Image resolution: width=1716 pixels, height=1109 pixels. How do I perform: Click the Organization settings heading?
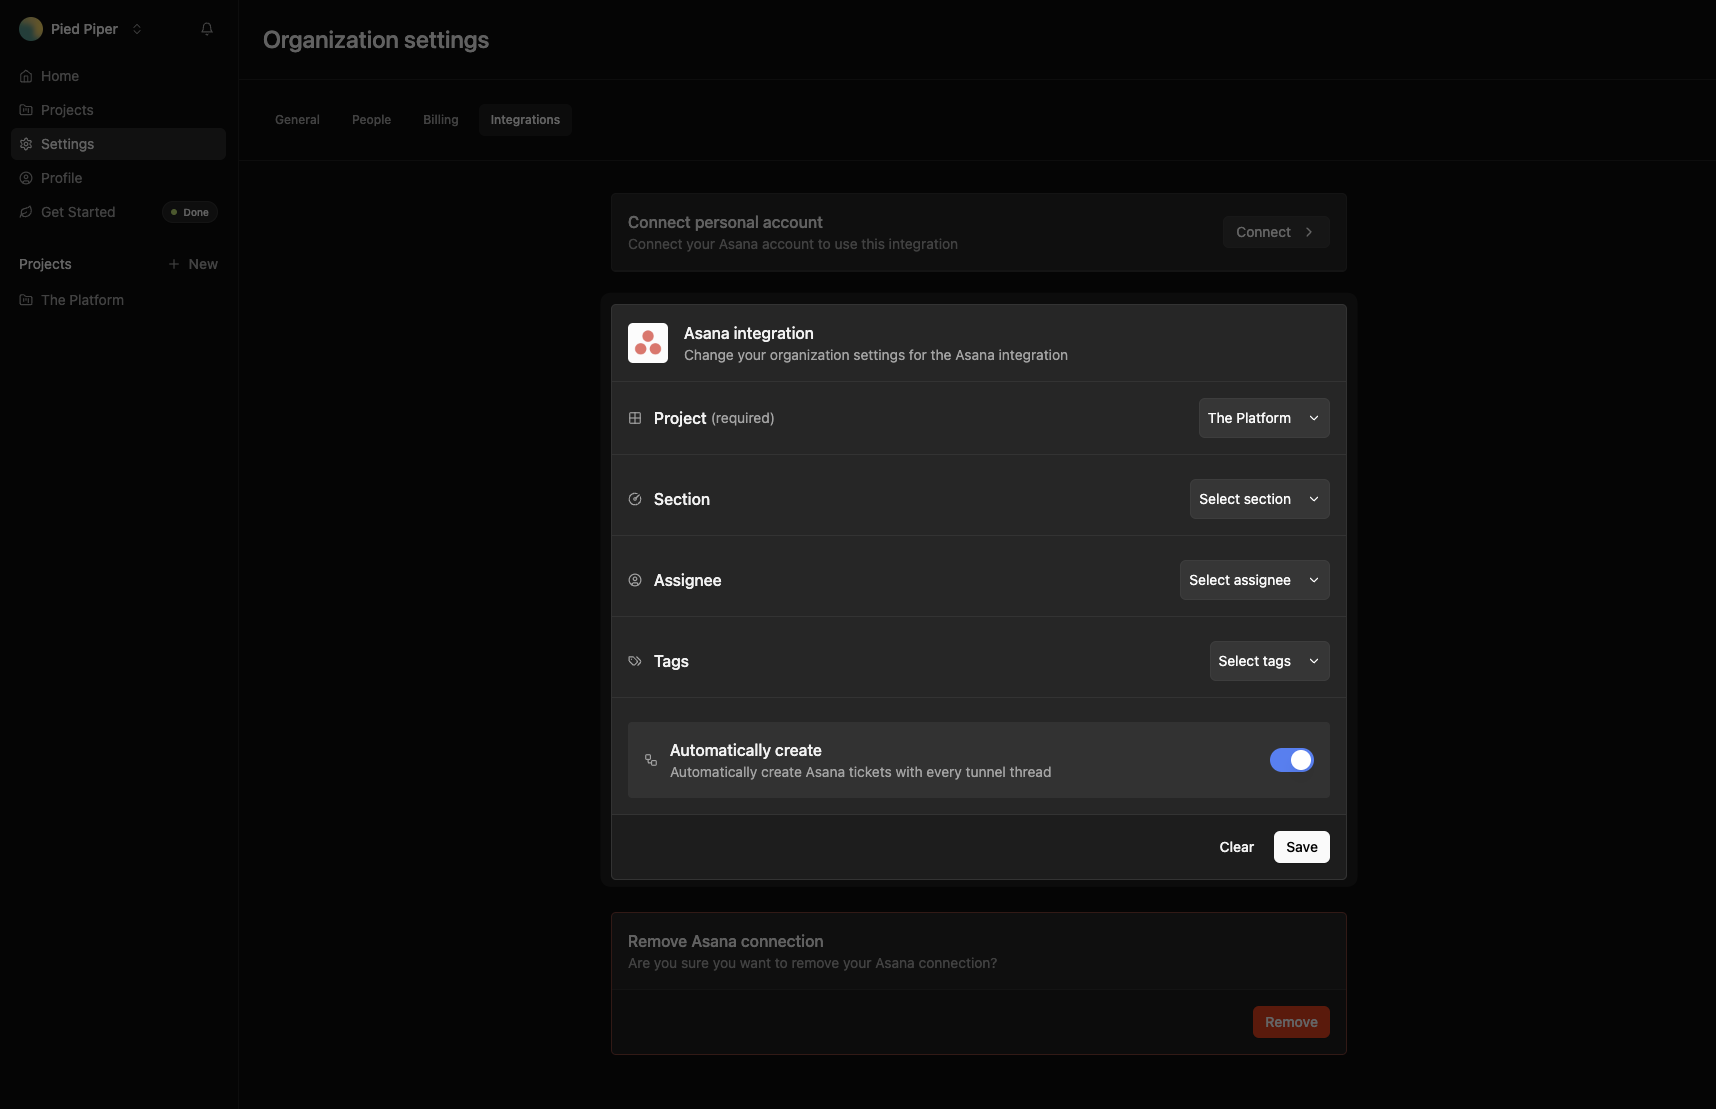click(376, 40)
